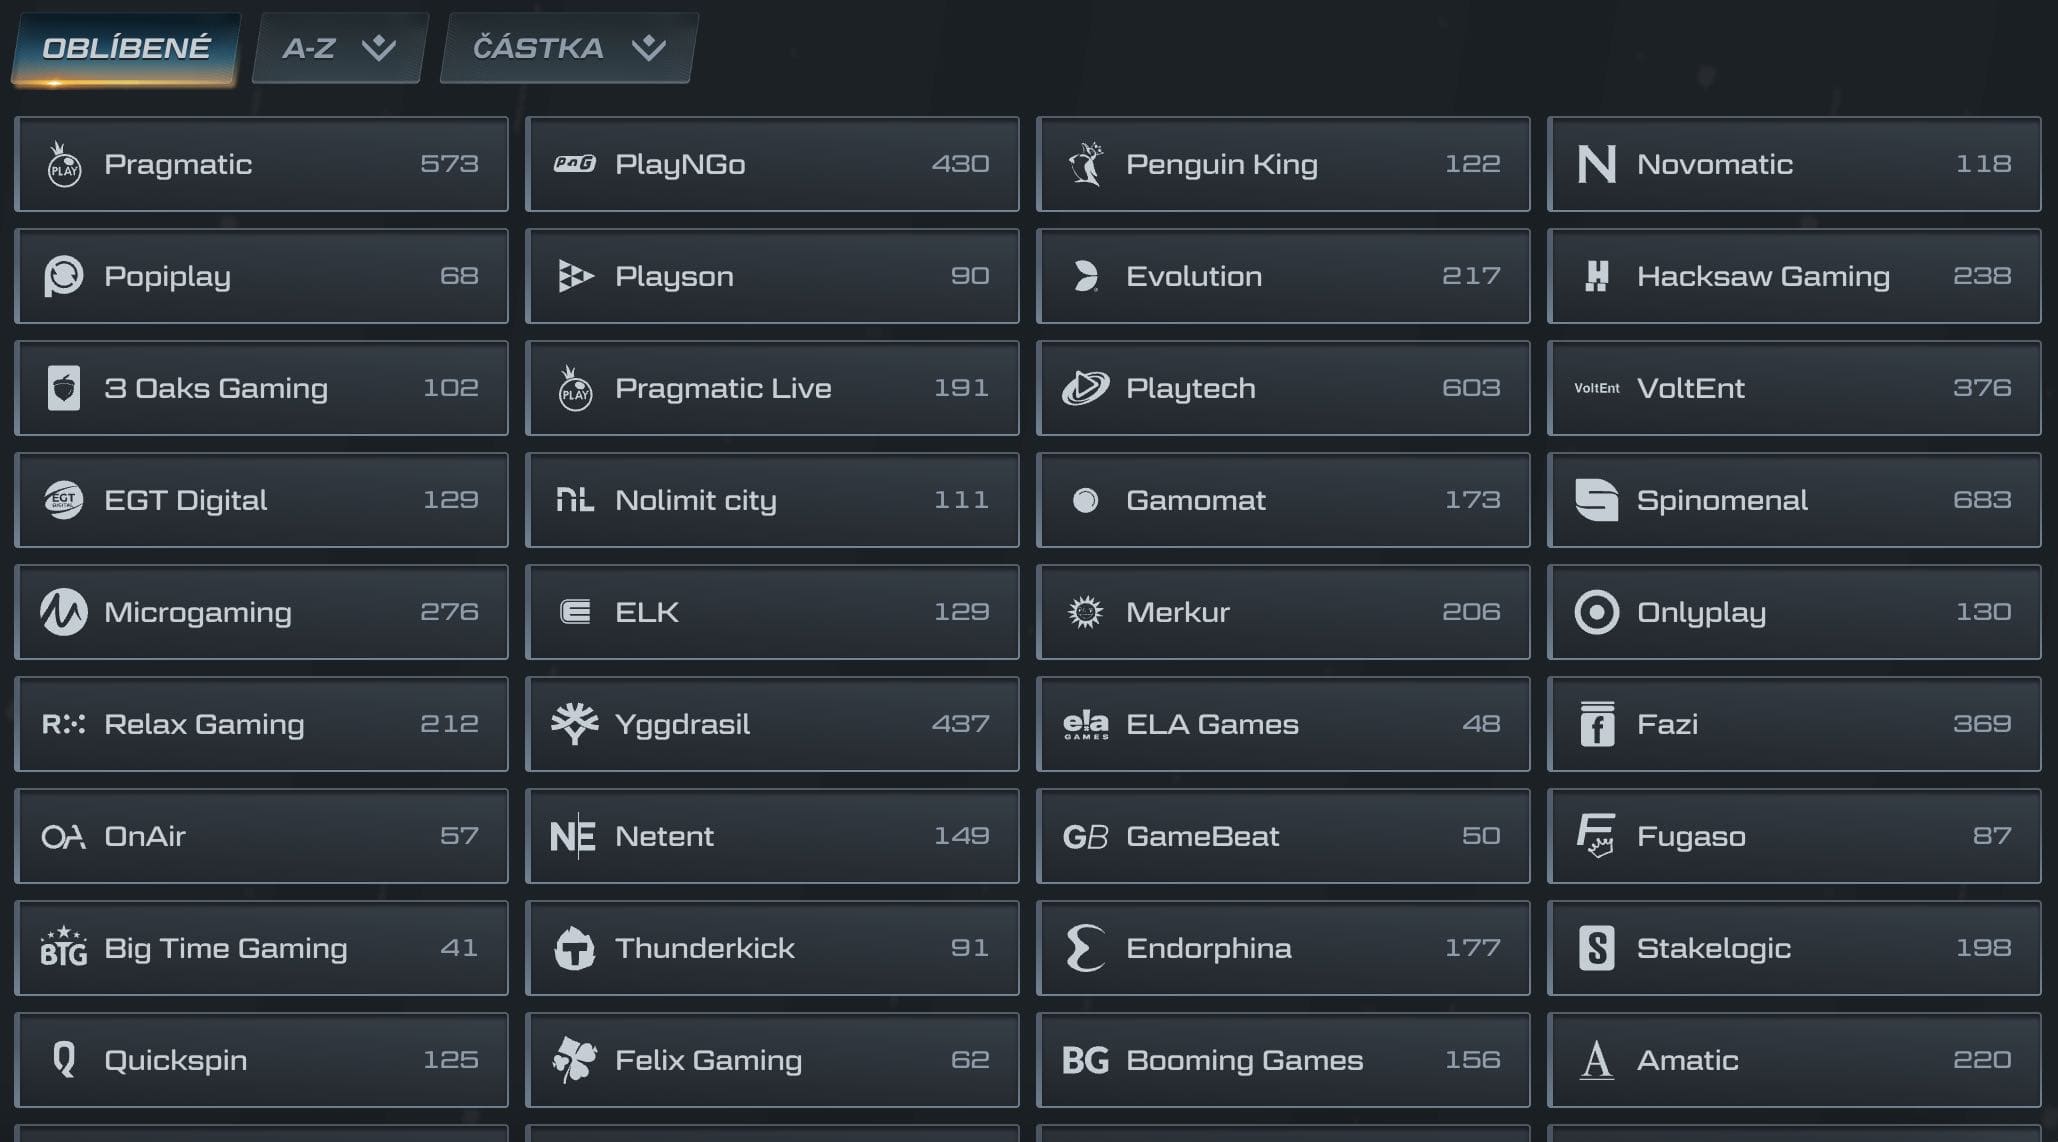This screenshot has width=2058, height=1142.
Task: Click the Thunderkick helmet logo icon
Action: point(575,948)
